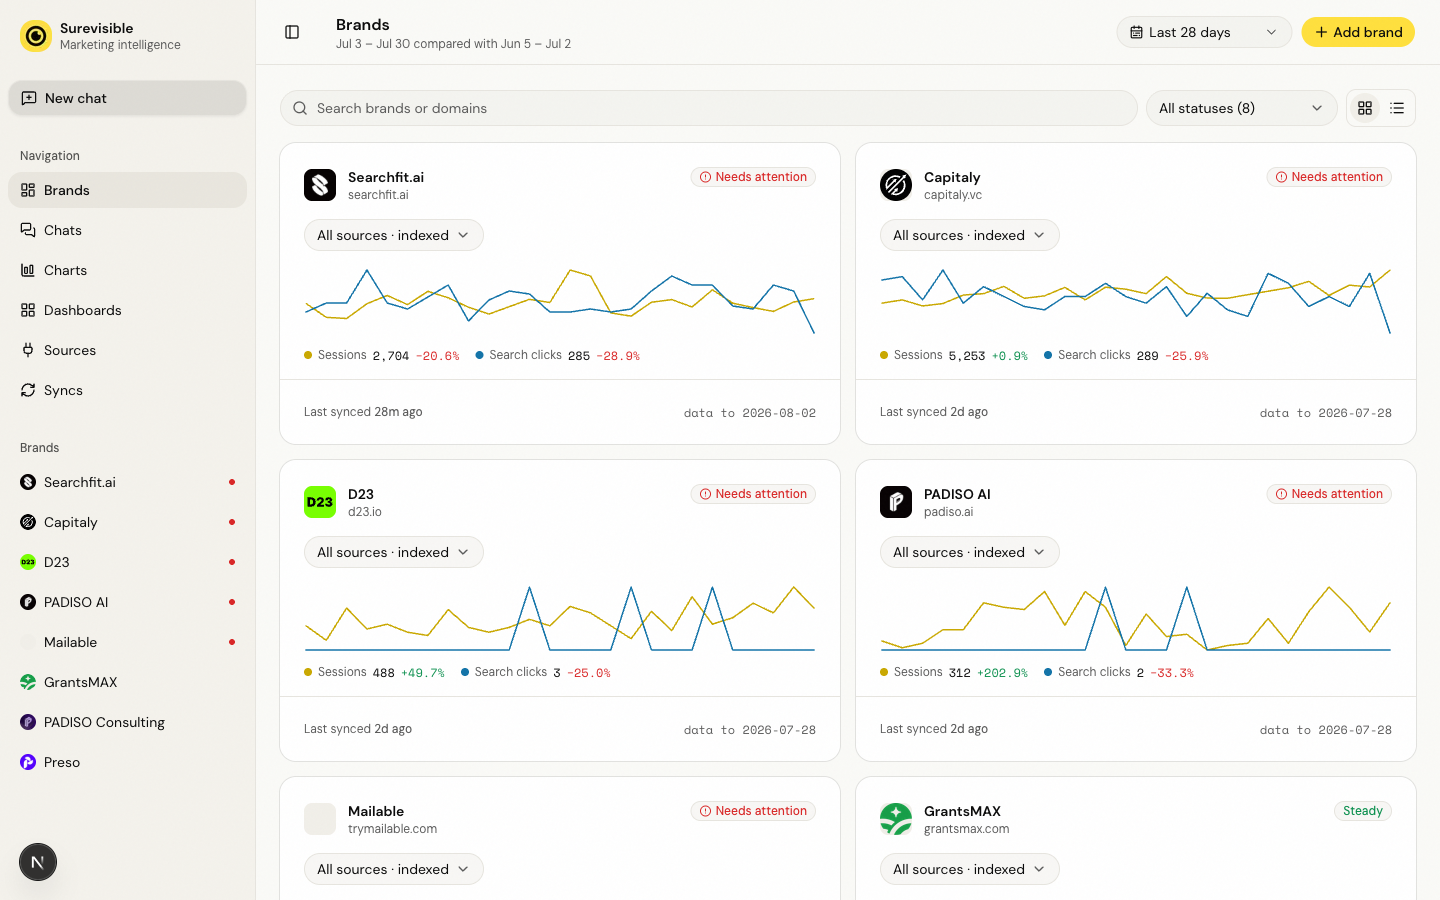Viewport: 1440px width, 900px height.
Task: Select GrantsMAX in sidebar brands list
Action: (x=127, y=682)
